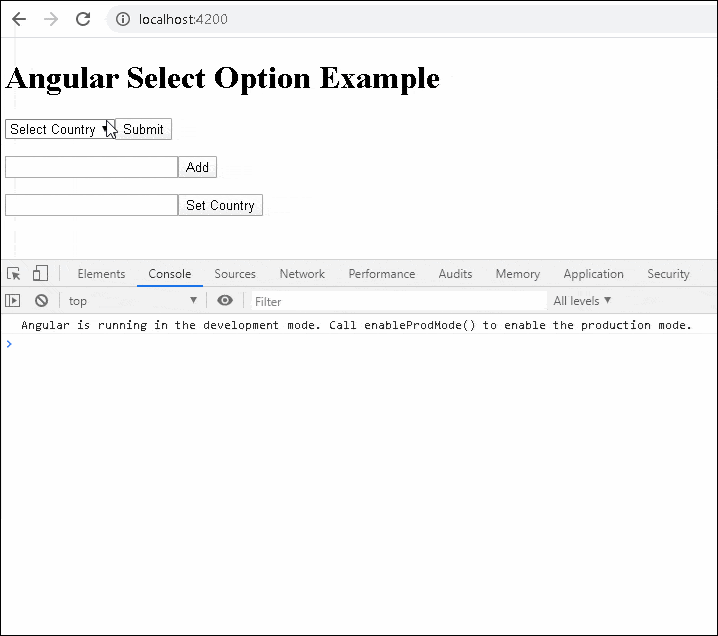
Task: Open the Audits tab
Action: pyautogui.click(x=455, y=274)
